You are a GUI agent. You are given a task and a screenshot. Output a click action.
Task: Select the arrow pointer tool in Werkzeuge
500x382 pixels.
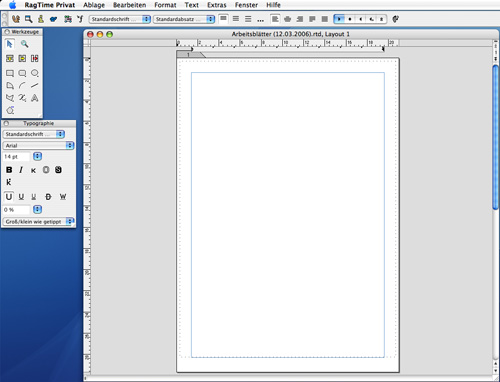[10, 44]
